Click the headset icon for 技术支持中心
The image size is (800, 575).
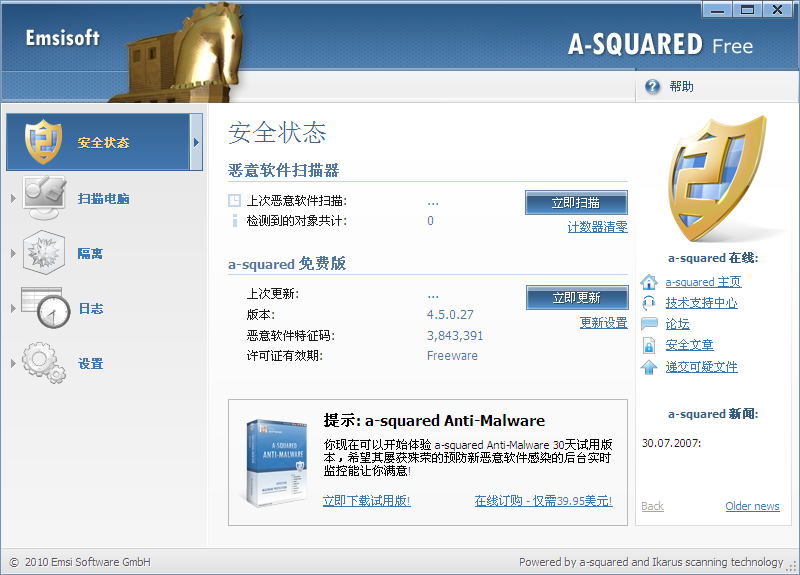(x=649, y=302)
